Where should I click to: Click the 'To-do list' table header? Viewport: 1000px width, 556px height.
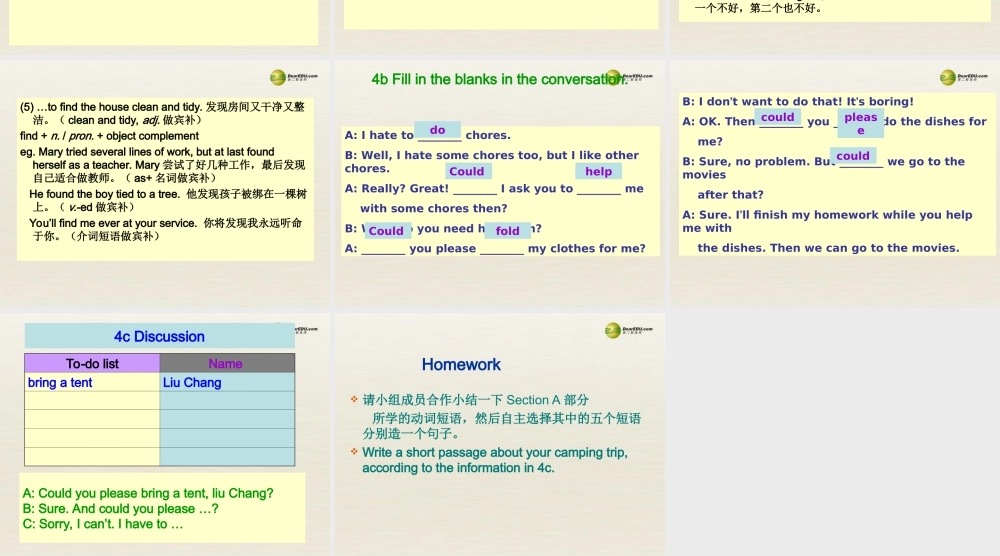92,363
